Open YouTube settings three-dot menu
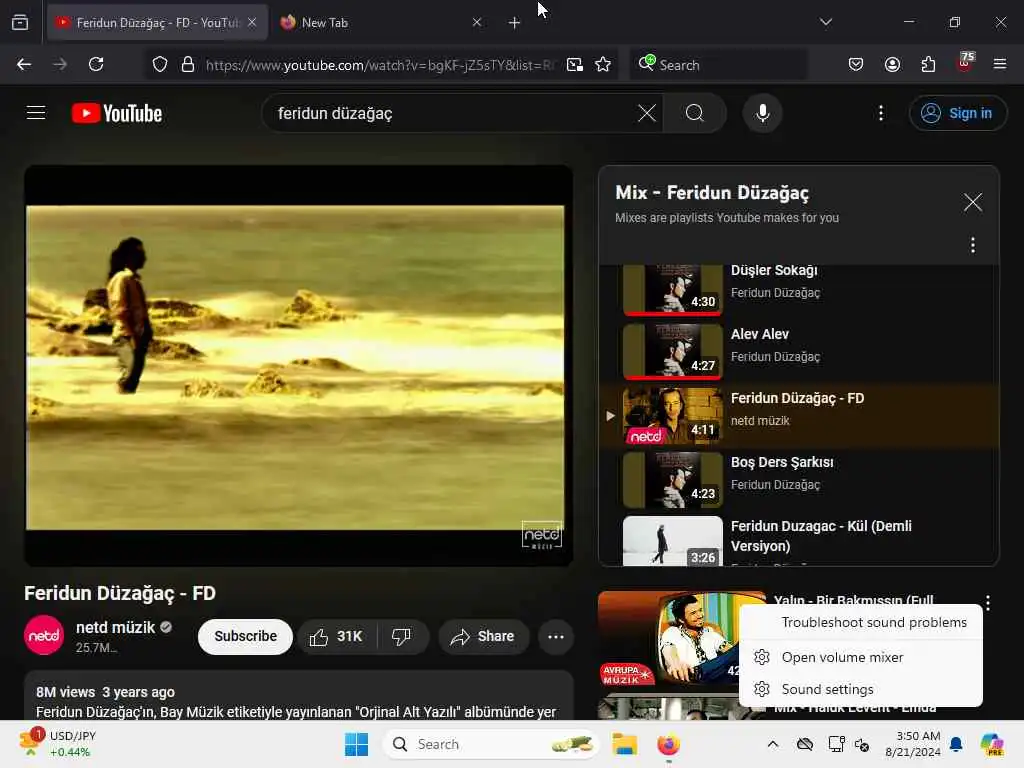Viewport: 1024px width, 768px height. [x=880, y=113]
